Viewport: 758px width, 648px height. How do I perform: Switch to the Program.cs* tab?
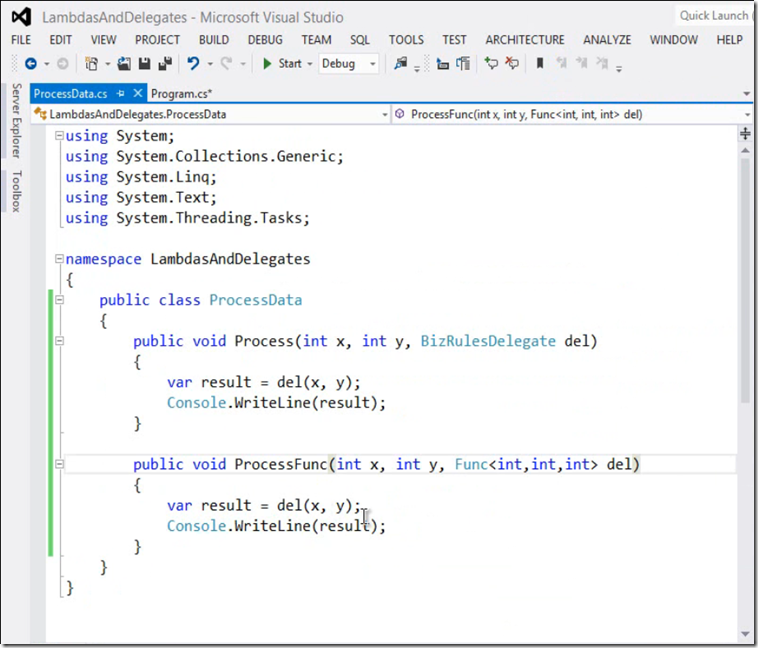[x=181, y=93]
